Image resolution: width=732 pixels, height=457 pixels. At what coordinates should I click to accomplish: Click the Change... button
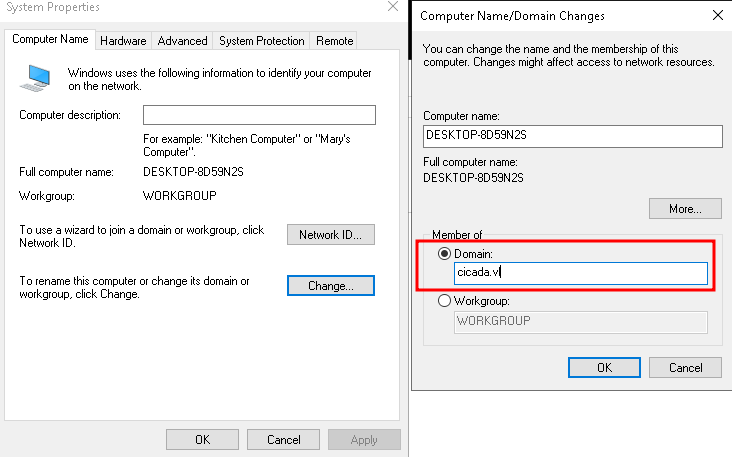[x=330, y=286]
